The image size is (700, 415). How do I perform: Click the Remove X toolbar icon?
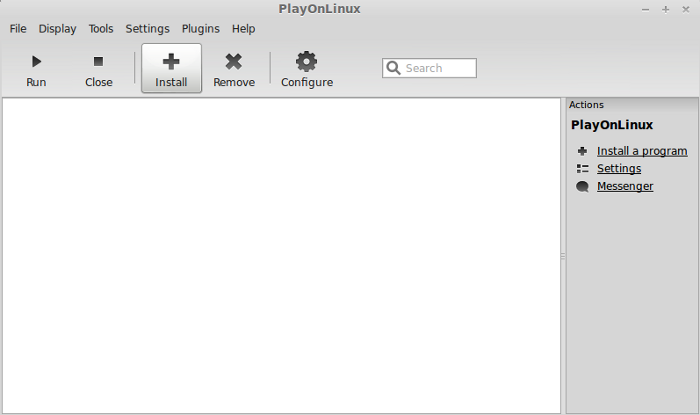pos(233,62)
